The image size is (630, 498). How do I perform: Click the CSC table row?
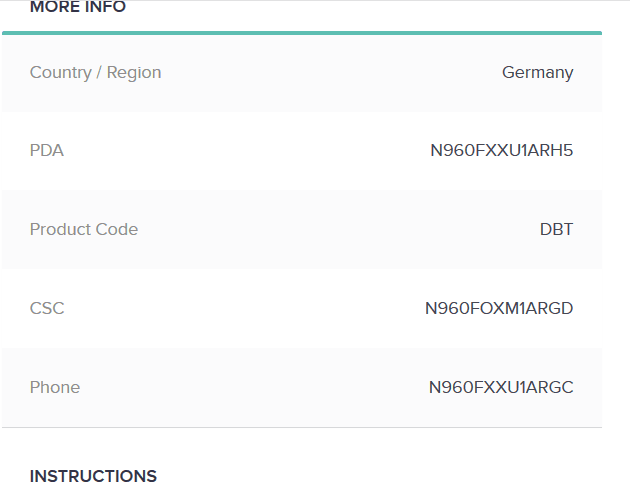tap(302, 309)
